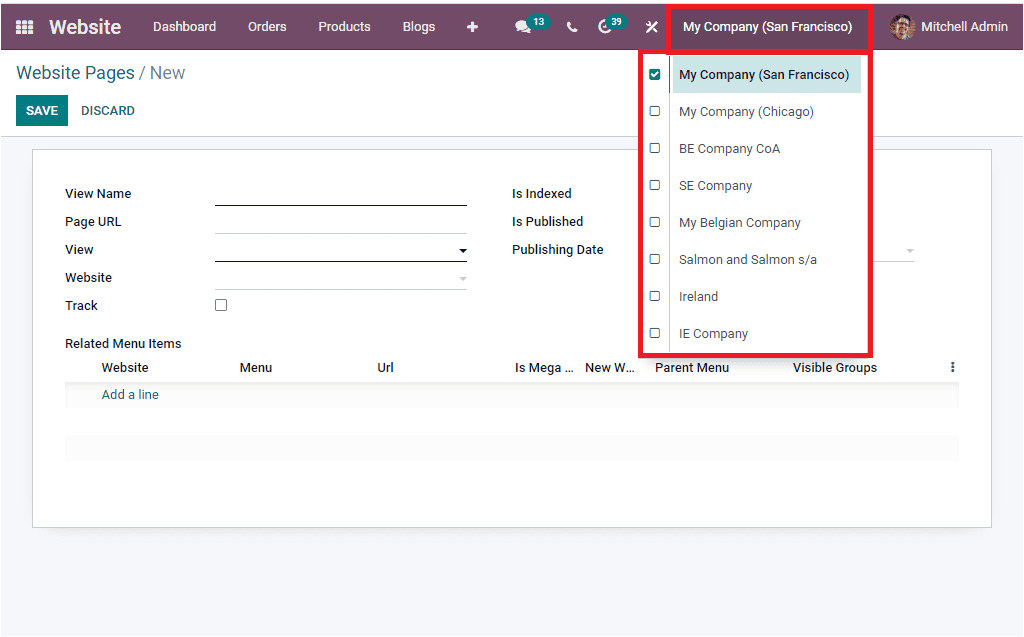Open the Products menu
1024x637 pixels.
tap(344, 27)
